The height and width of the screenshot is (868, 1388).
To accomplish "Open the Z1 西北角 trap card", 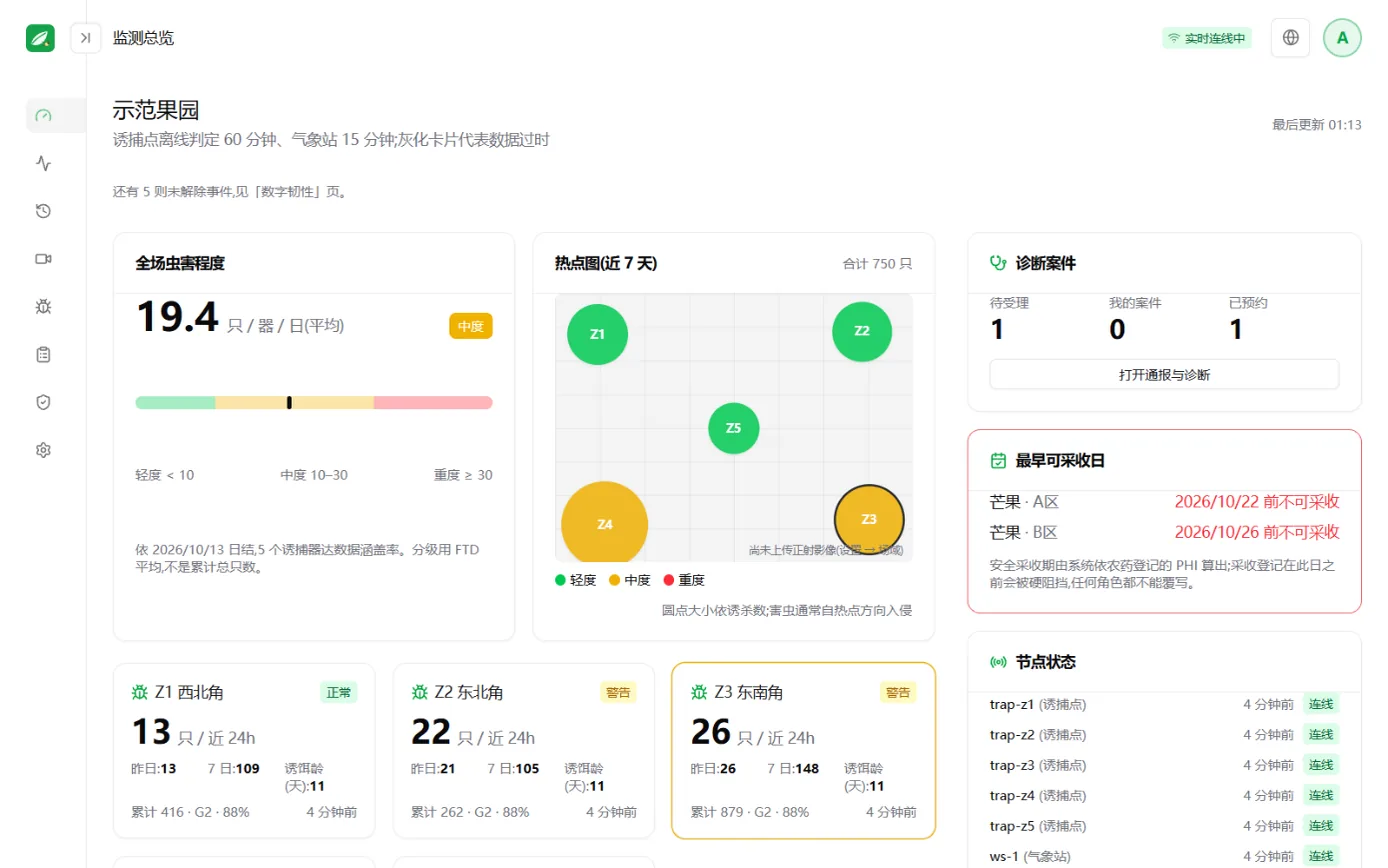I will point(244,750).
